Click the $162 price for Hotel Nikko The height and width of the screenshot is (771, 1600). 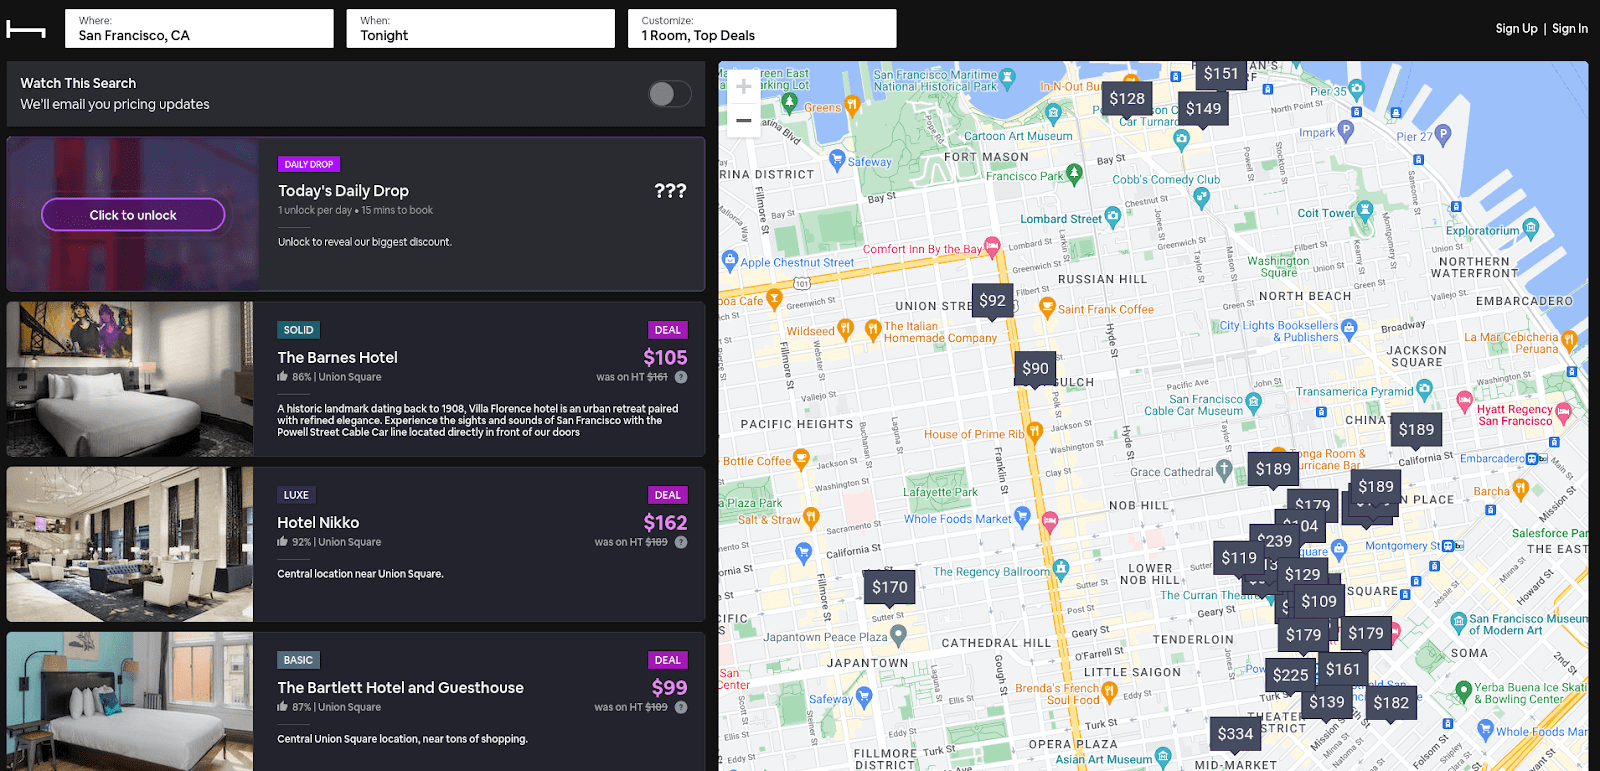[x=665, y=522]
